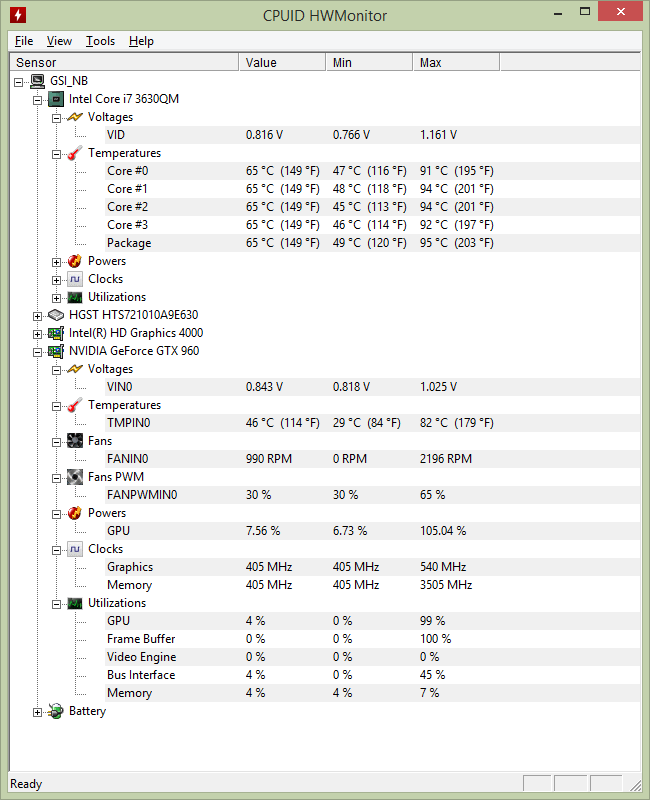Expand the CPU Powers node
Viewport: 652px width, 800px height.
click(x=56, y=262)
